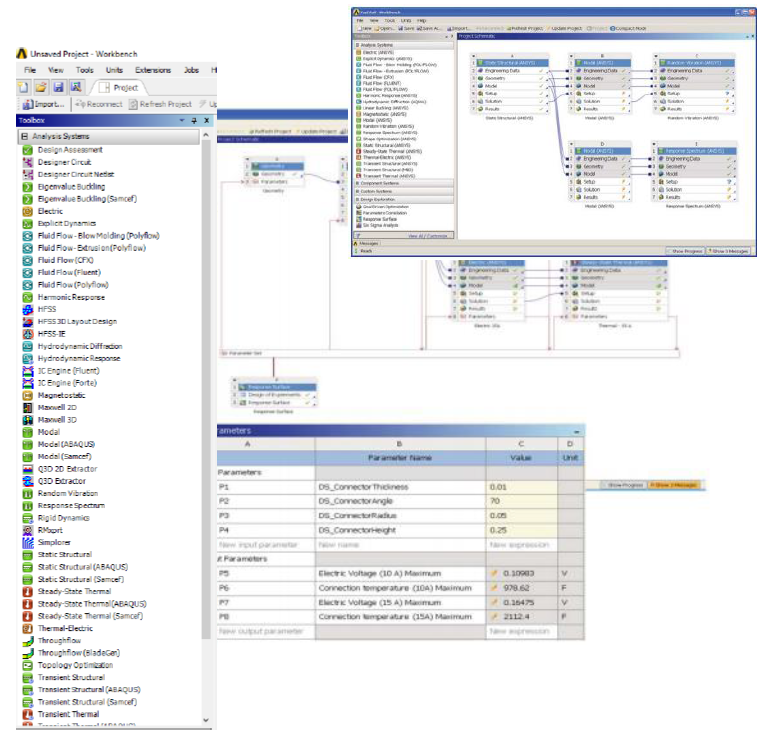
Task: Click the Toolbox scroll down arrow
Action: pos(206,720)
